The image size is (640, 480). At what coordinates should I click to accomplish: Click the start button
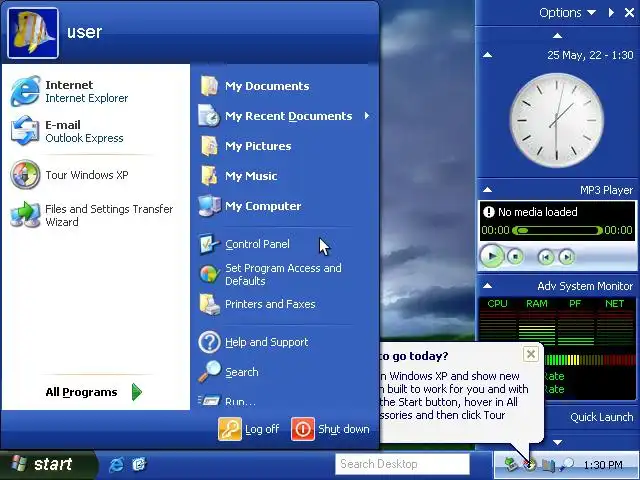[48, 464]
